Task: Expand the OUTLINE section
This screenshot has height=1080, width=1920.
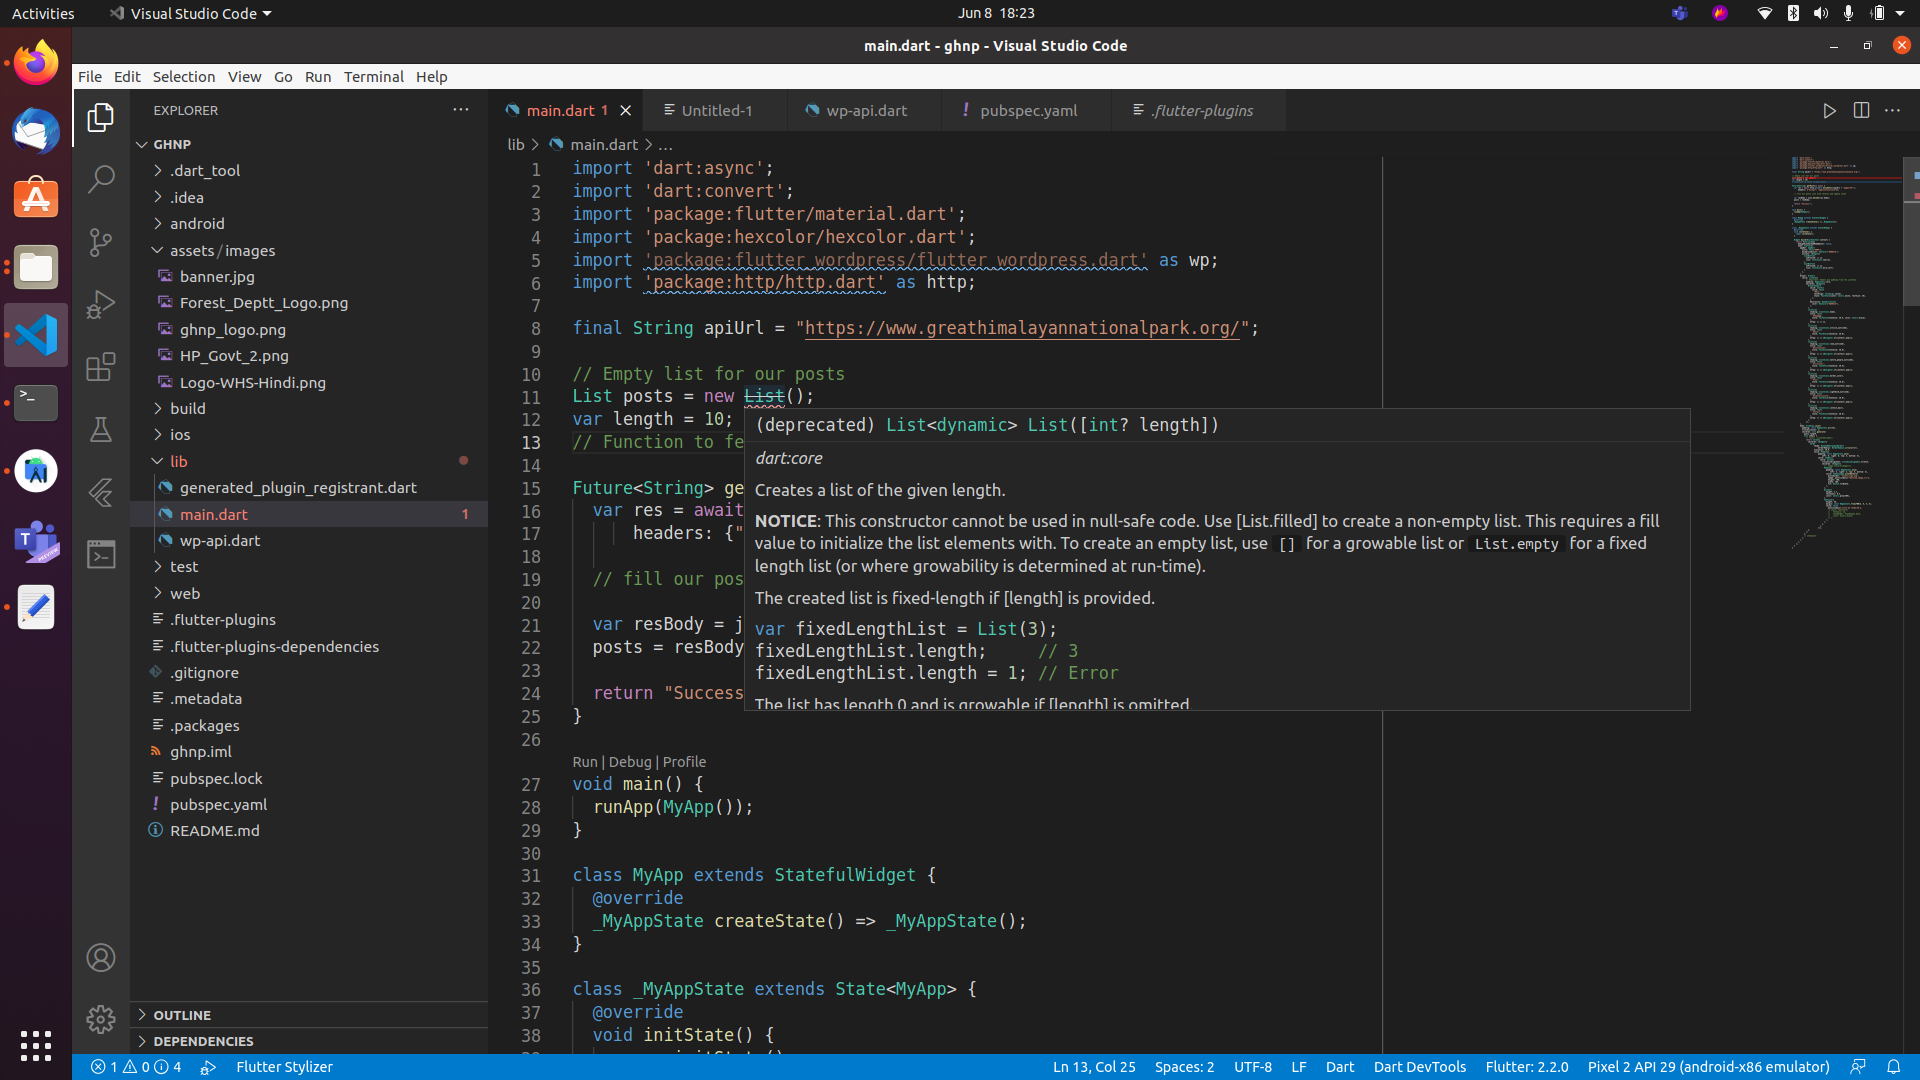Action: click(x=182, y=1015)
